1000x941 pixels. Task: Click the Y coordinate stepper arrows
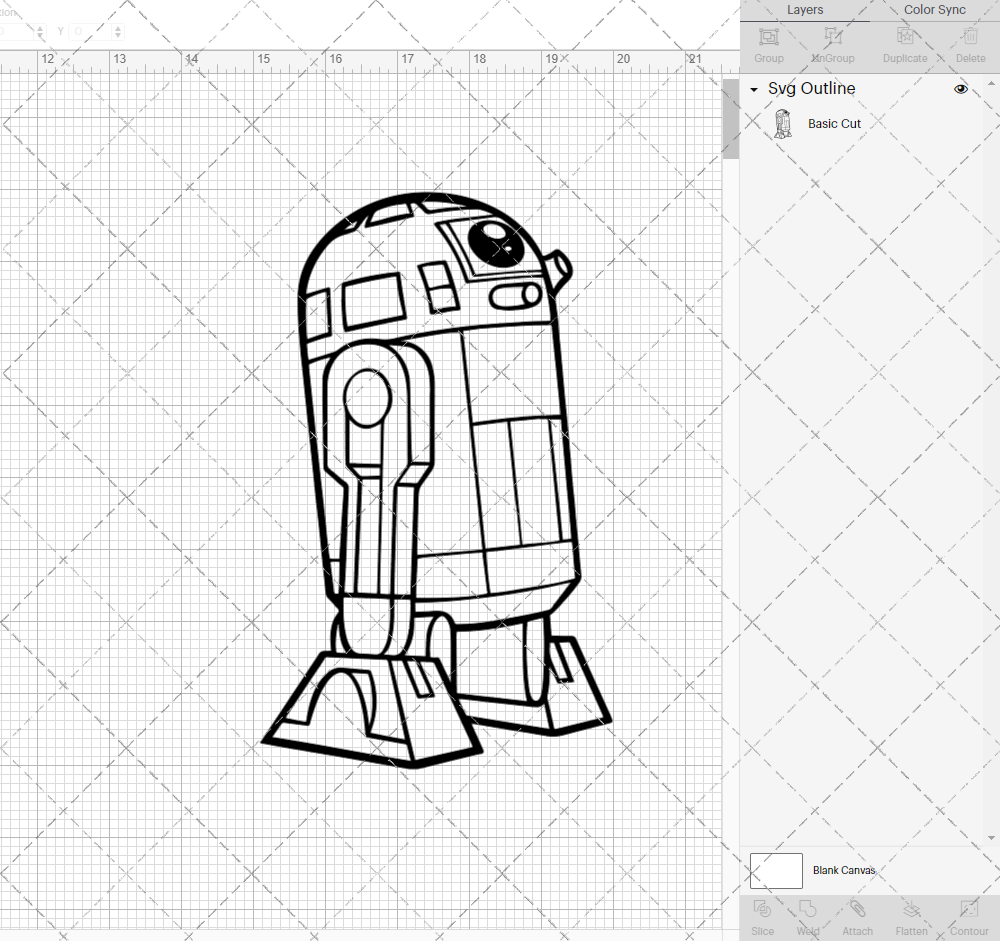[x=118, y=31]
